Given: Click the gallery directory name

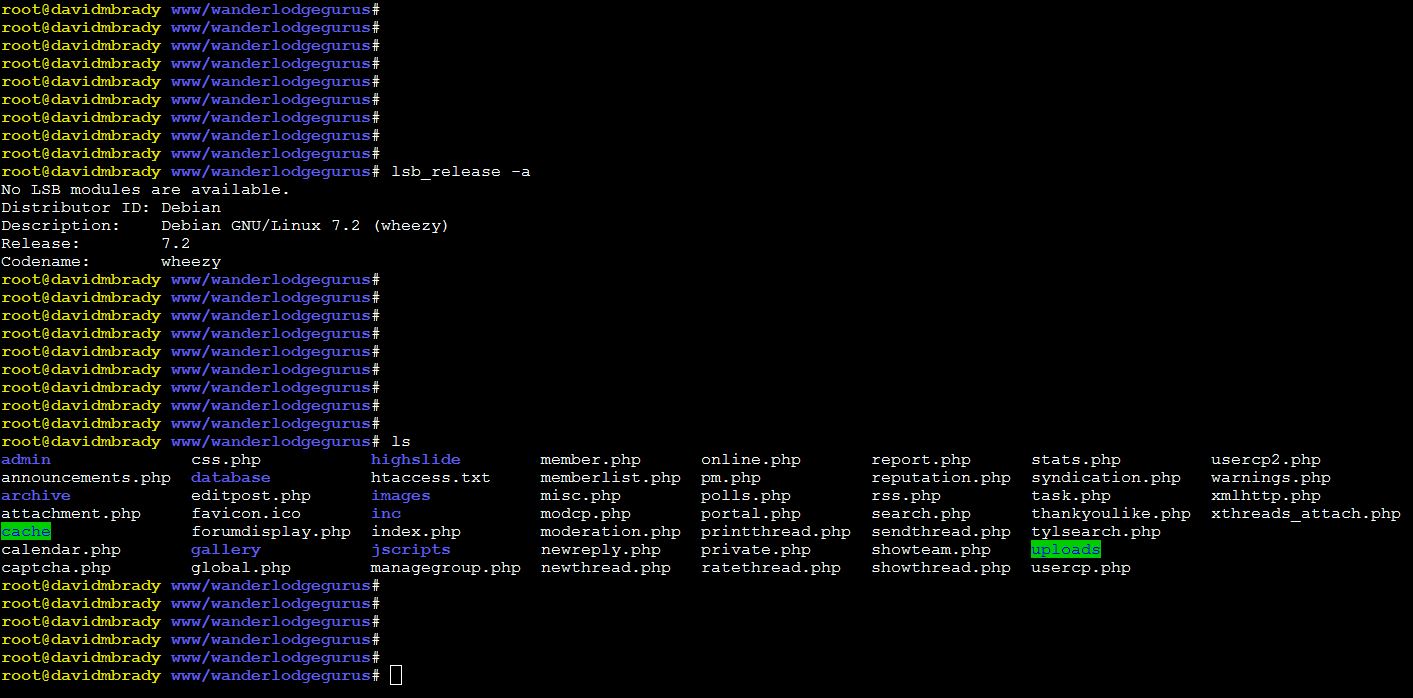Looking at the screenshot, I should pyautogui.click(x=225, y=550).
